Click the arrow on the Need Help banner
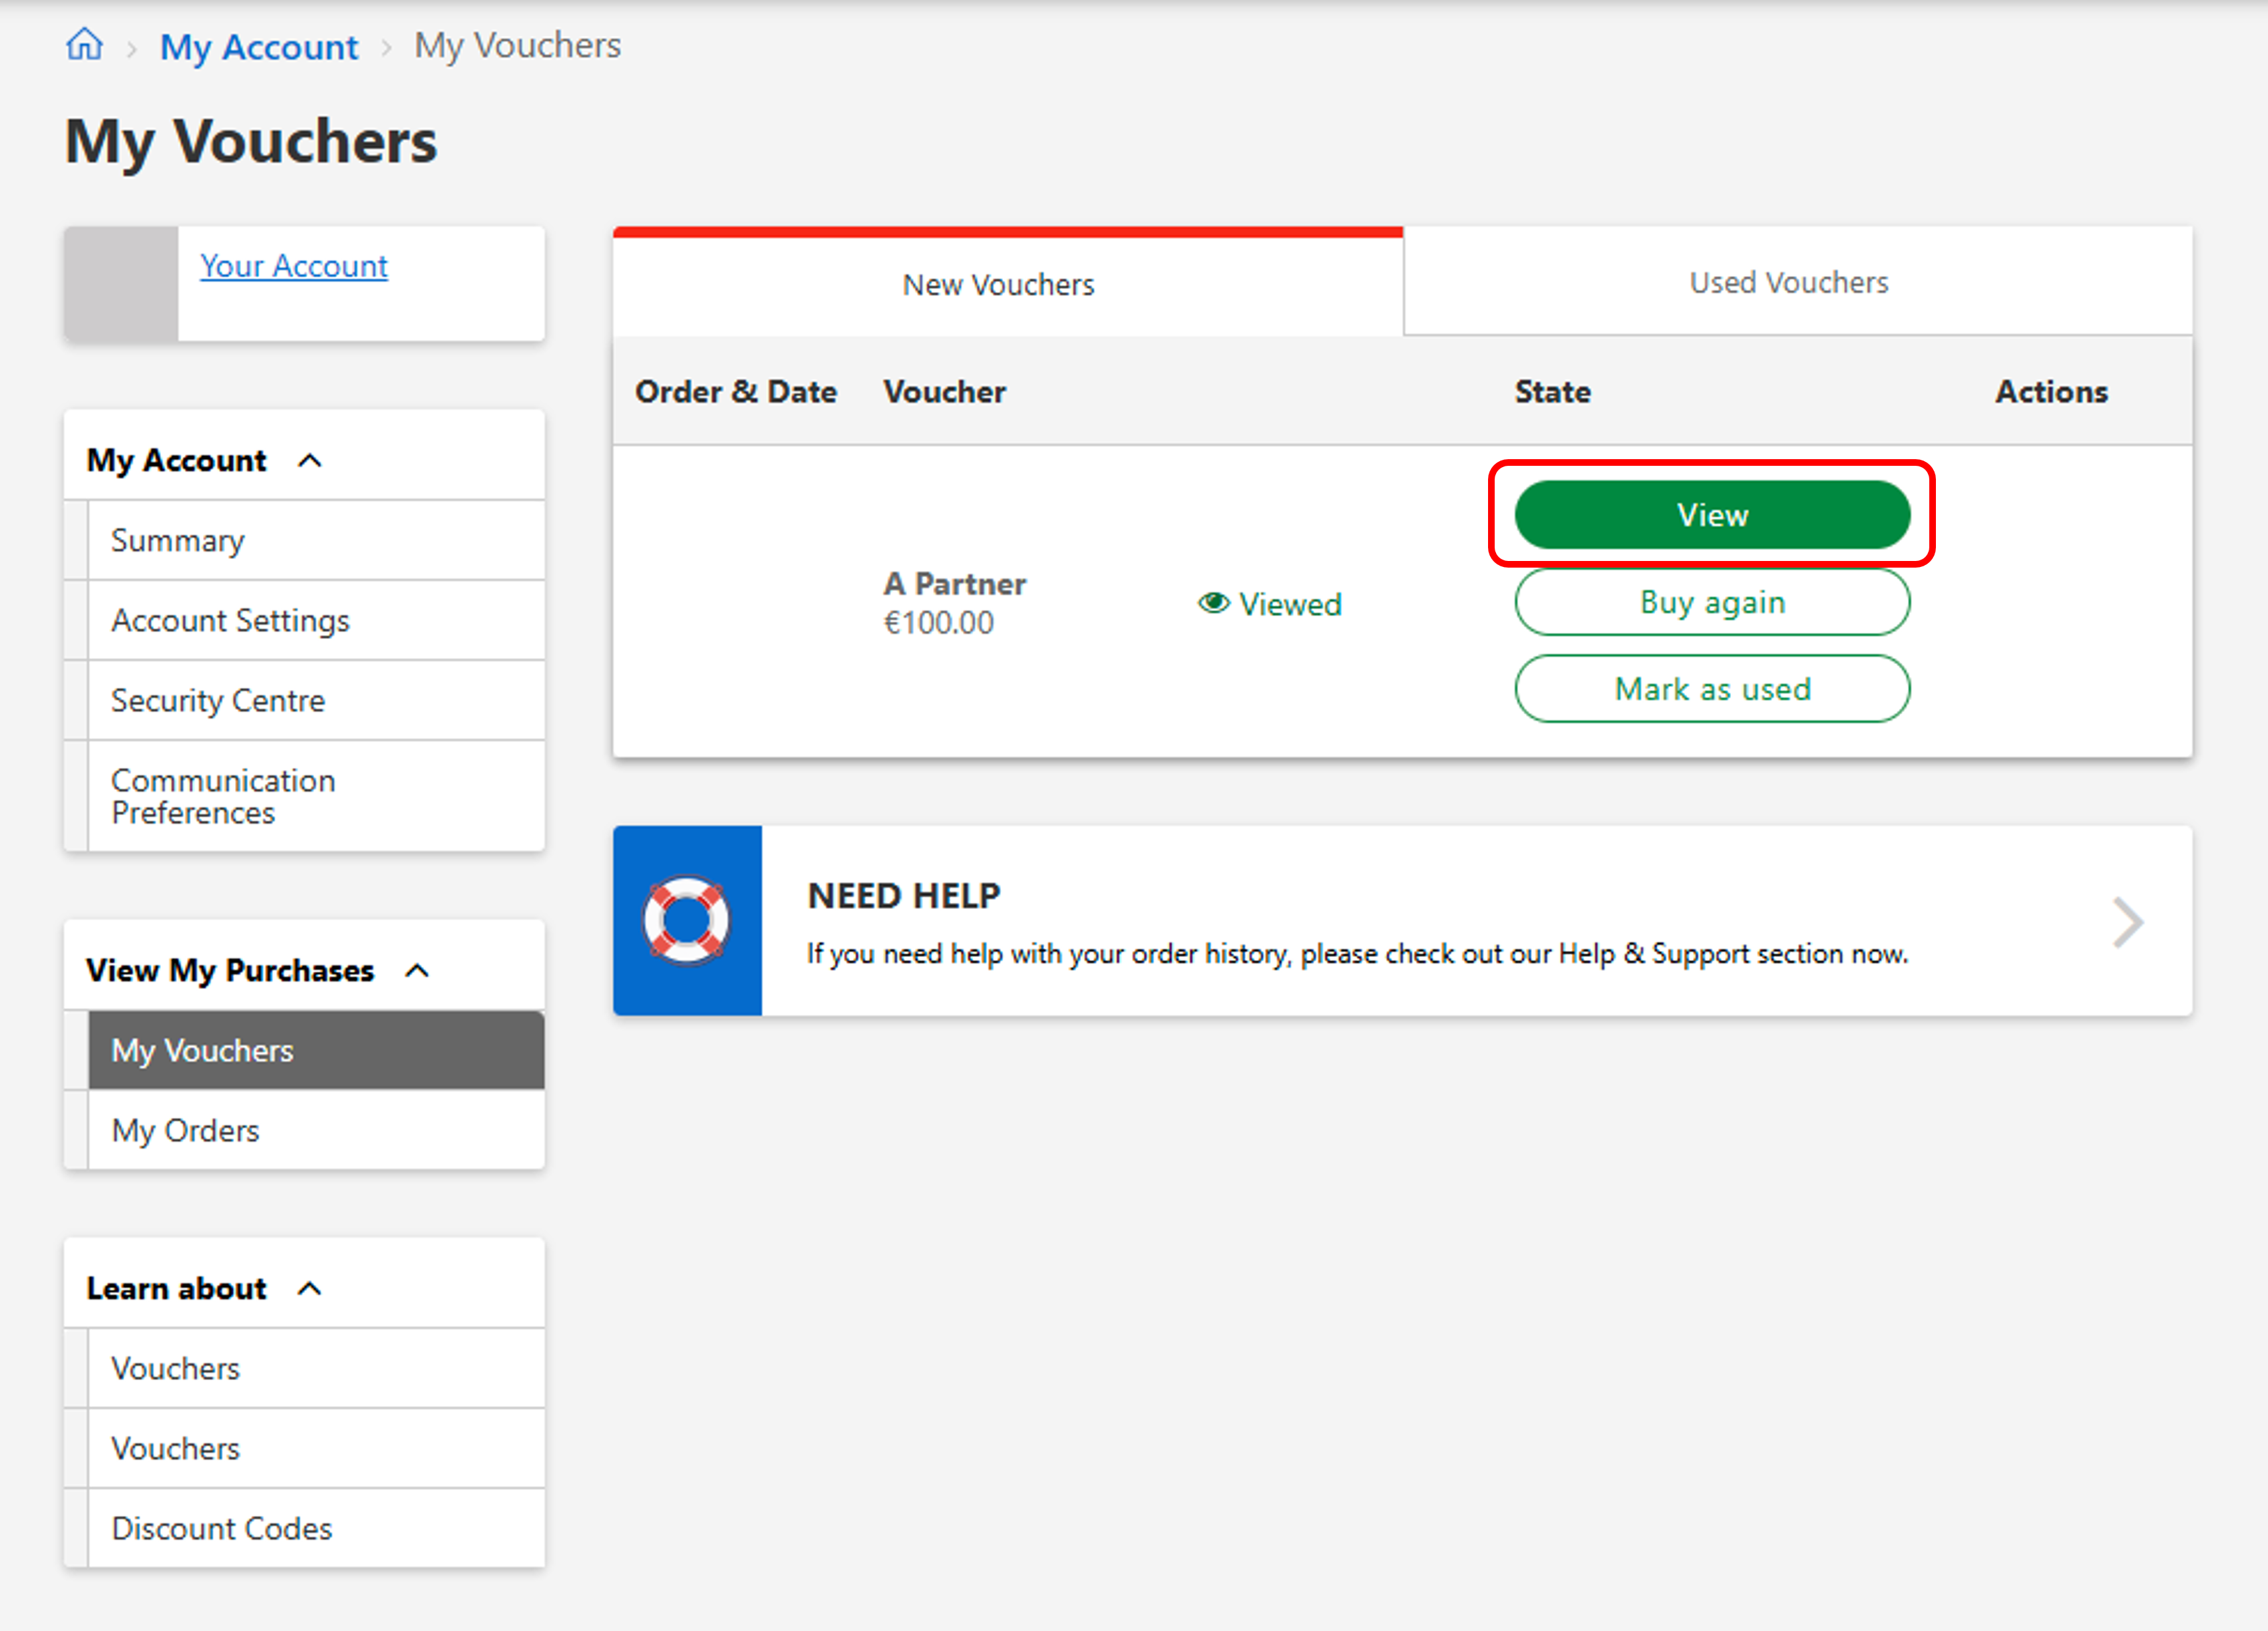 2127,922
